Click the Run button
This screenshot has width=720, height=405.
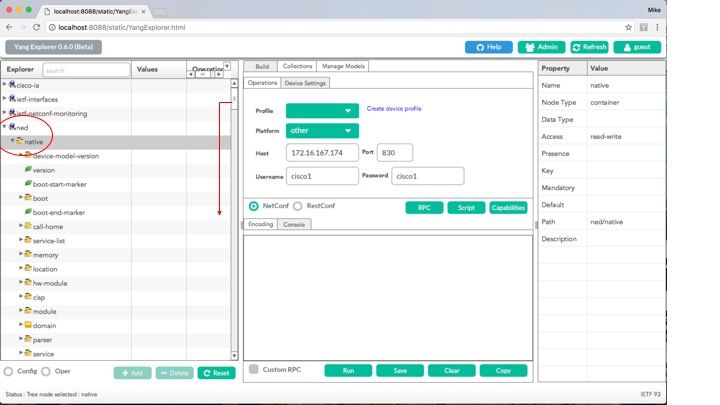tap(348, 371)
